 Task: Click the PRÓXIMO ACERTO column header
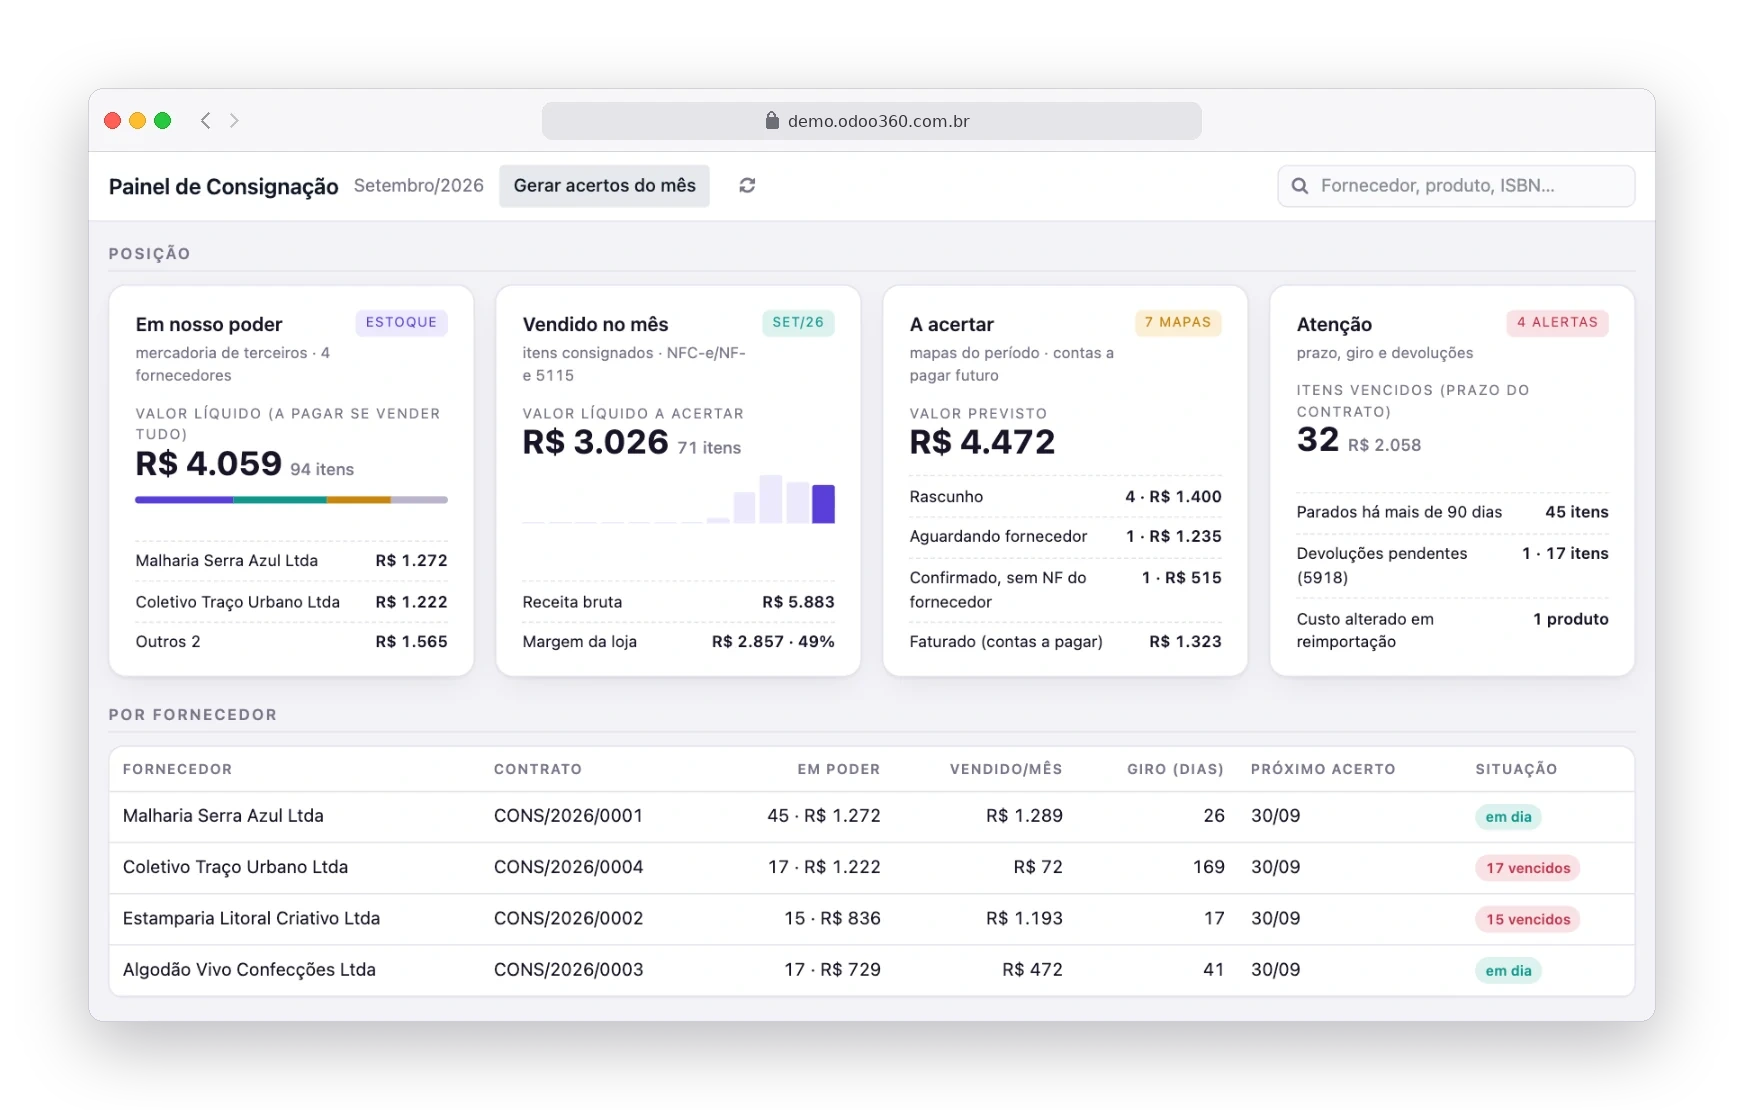(x=1323, y=769)
